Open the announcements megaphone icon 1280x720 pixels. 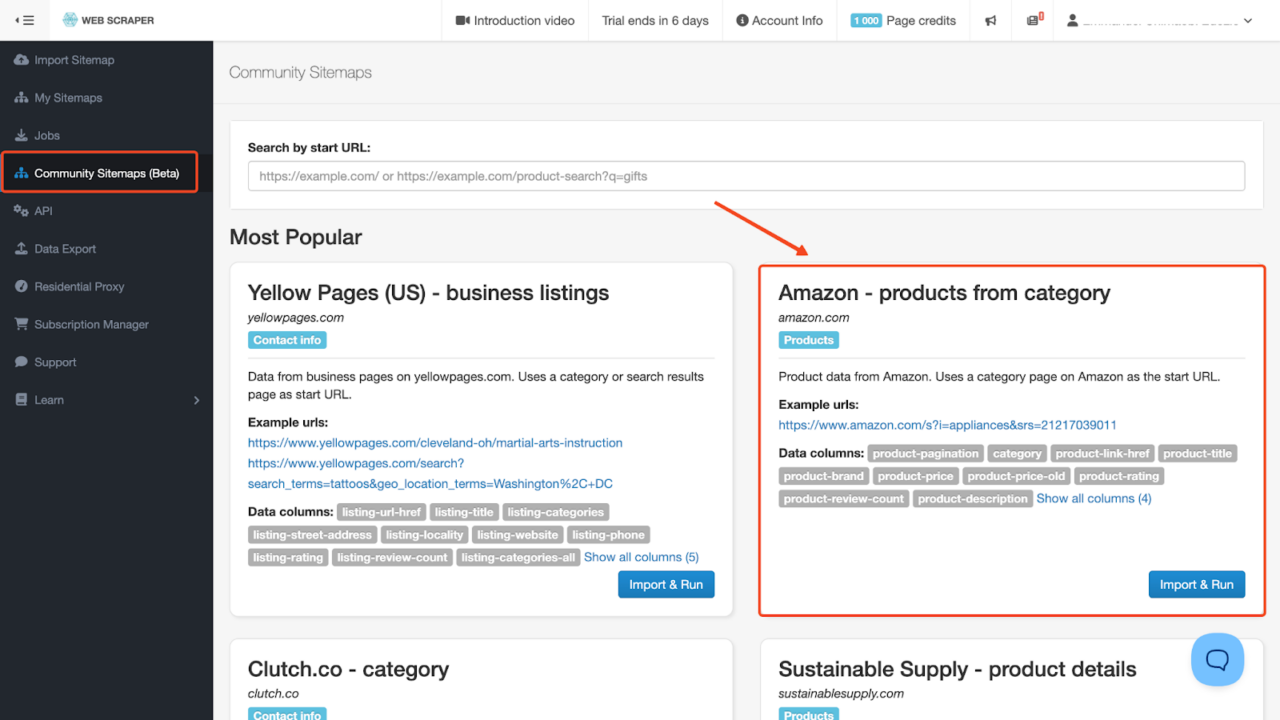tap(990, 21)
